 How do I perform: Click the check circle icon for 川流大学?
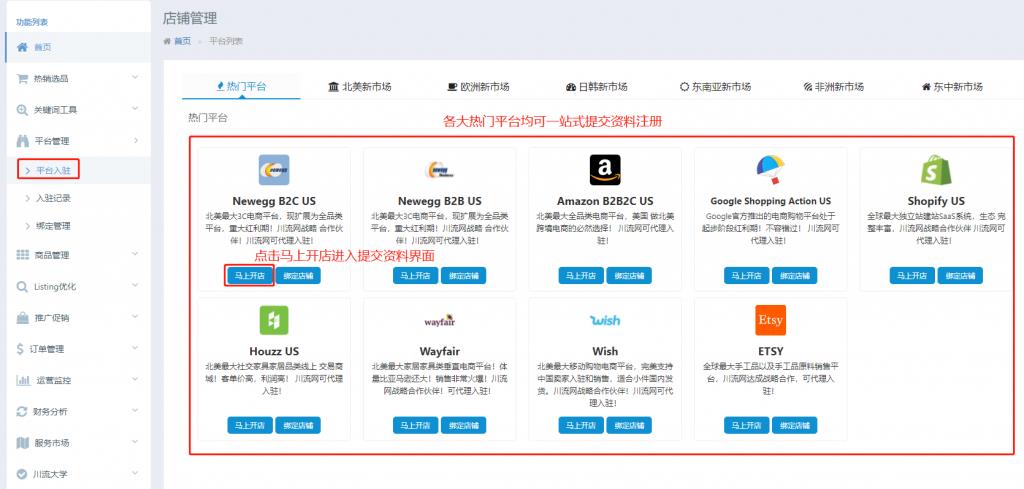click(x=22, y=474)
